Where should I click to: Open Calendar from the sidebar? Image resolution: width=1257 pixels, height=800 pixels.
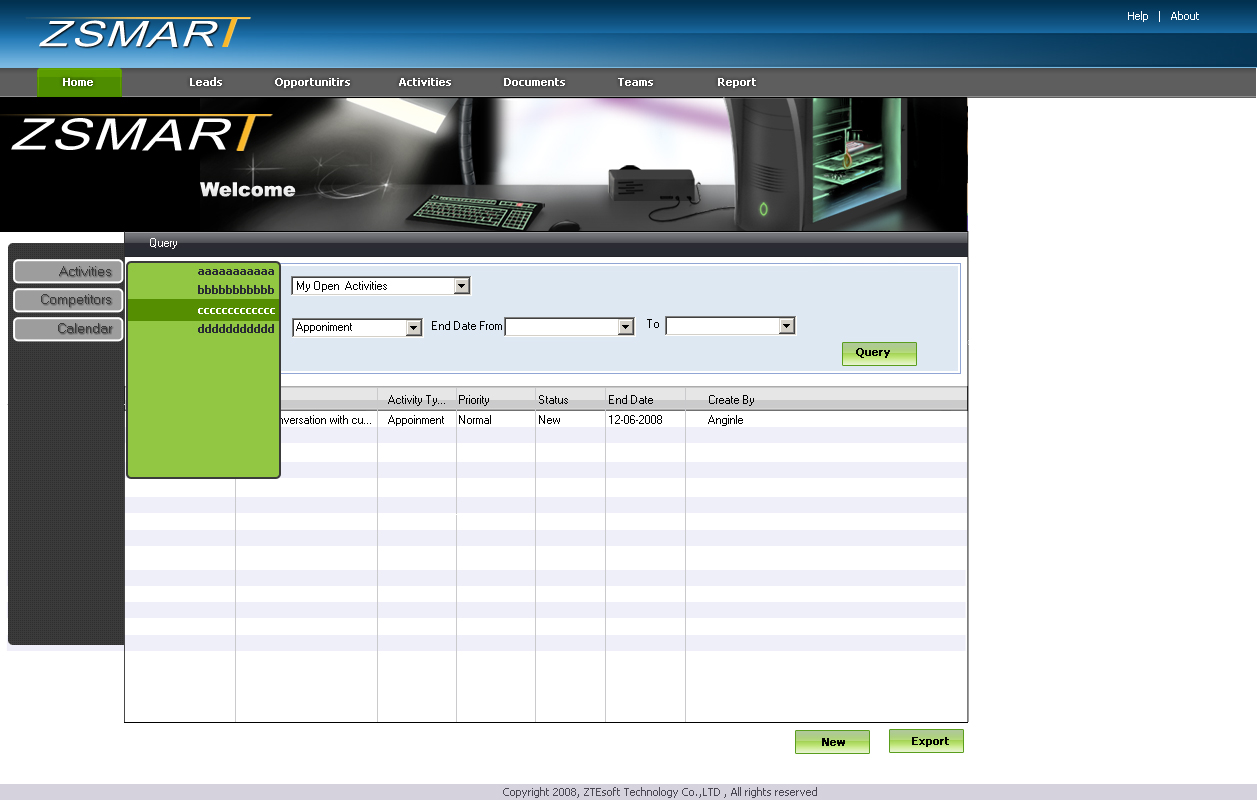[68, 329]
